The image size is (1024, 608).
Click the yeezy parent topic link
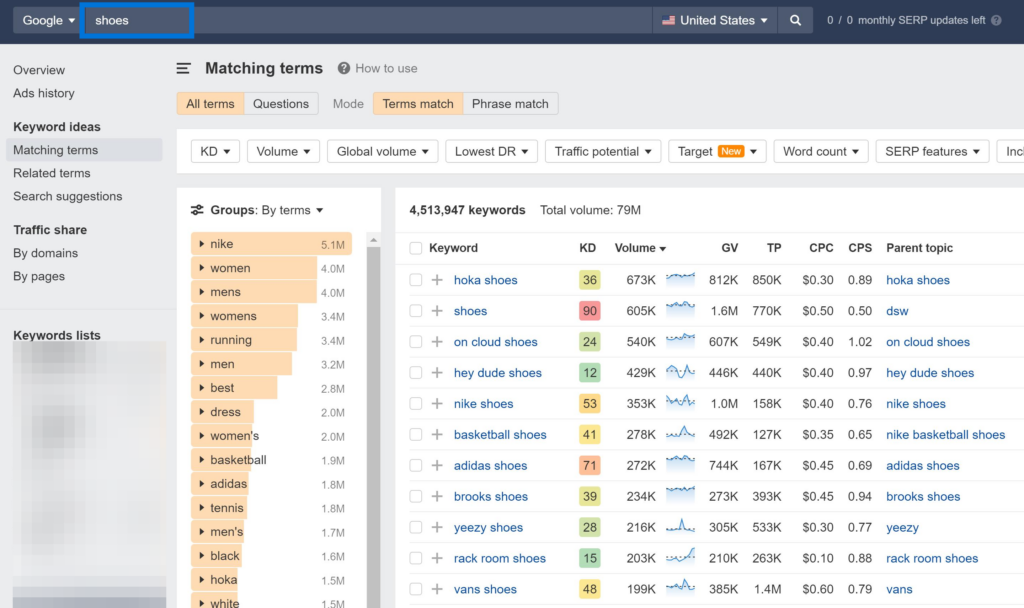[x=902, y=527]
